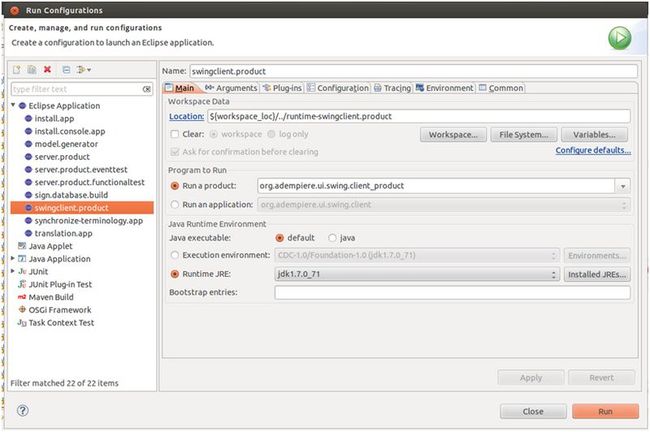This screenshot has height=432, width=650.
Task: Open the Run an application combo box
Action: [x=444, y=205]
